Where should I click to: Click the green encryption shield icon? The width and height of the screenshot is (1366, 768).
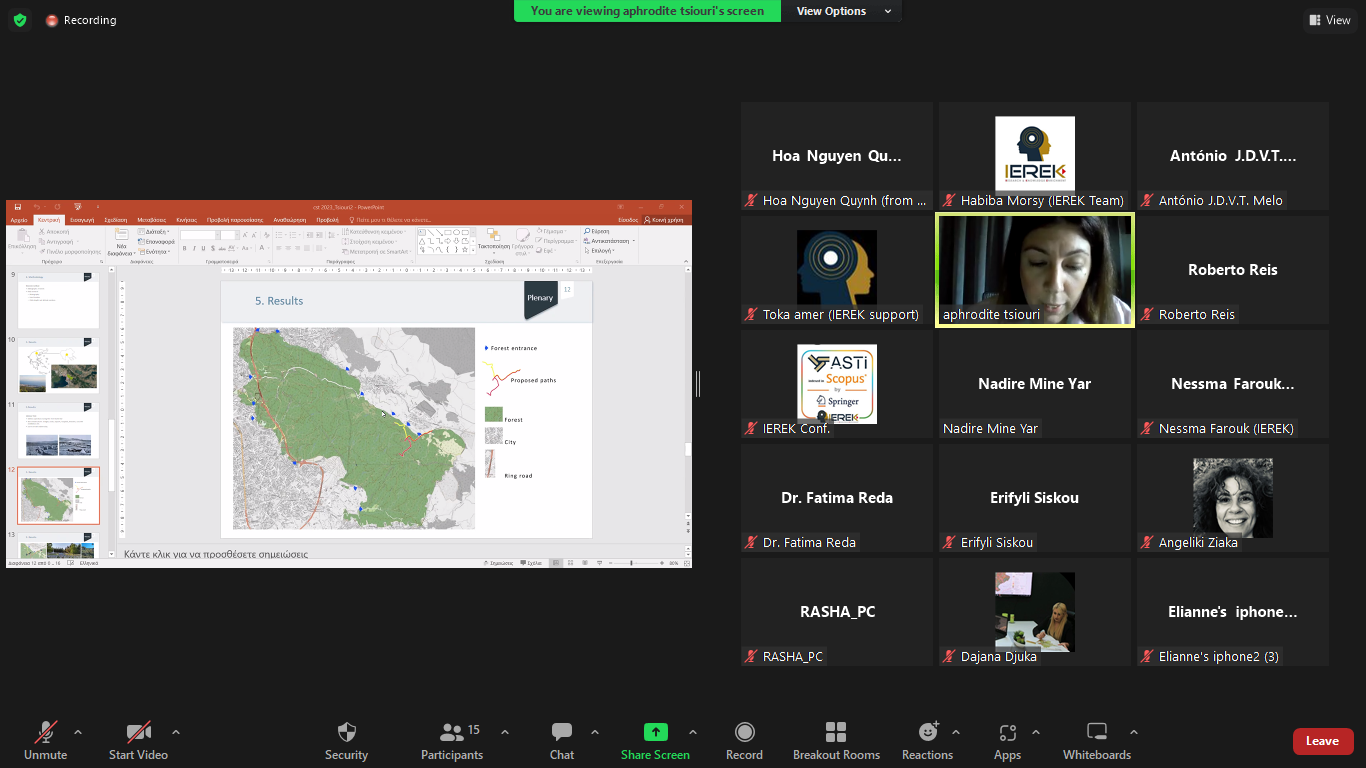pyautogui.click(x=20, y=20)
